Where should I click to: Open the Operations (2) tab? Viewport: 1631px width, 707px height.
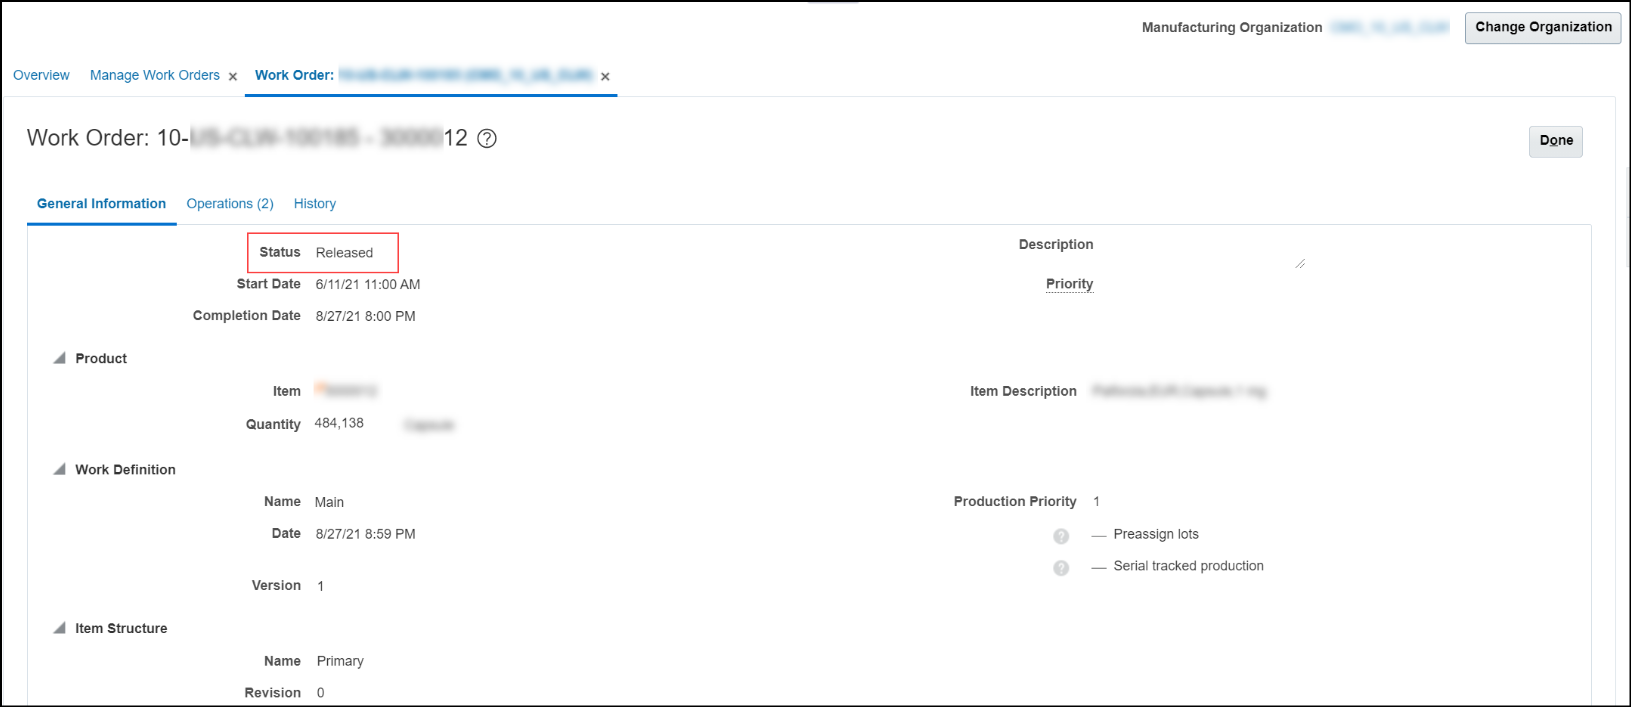click(x=230, y=203)
